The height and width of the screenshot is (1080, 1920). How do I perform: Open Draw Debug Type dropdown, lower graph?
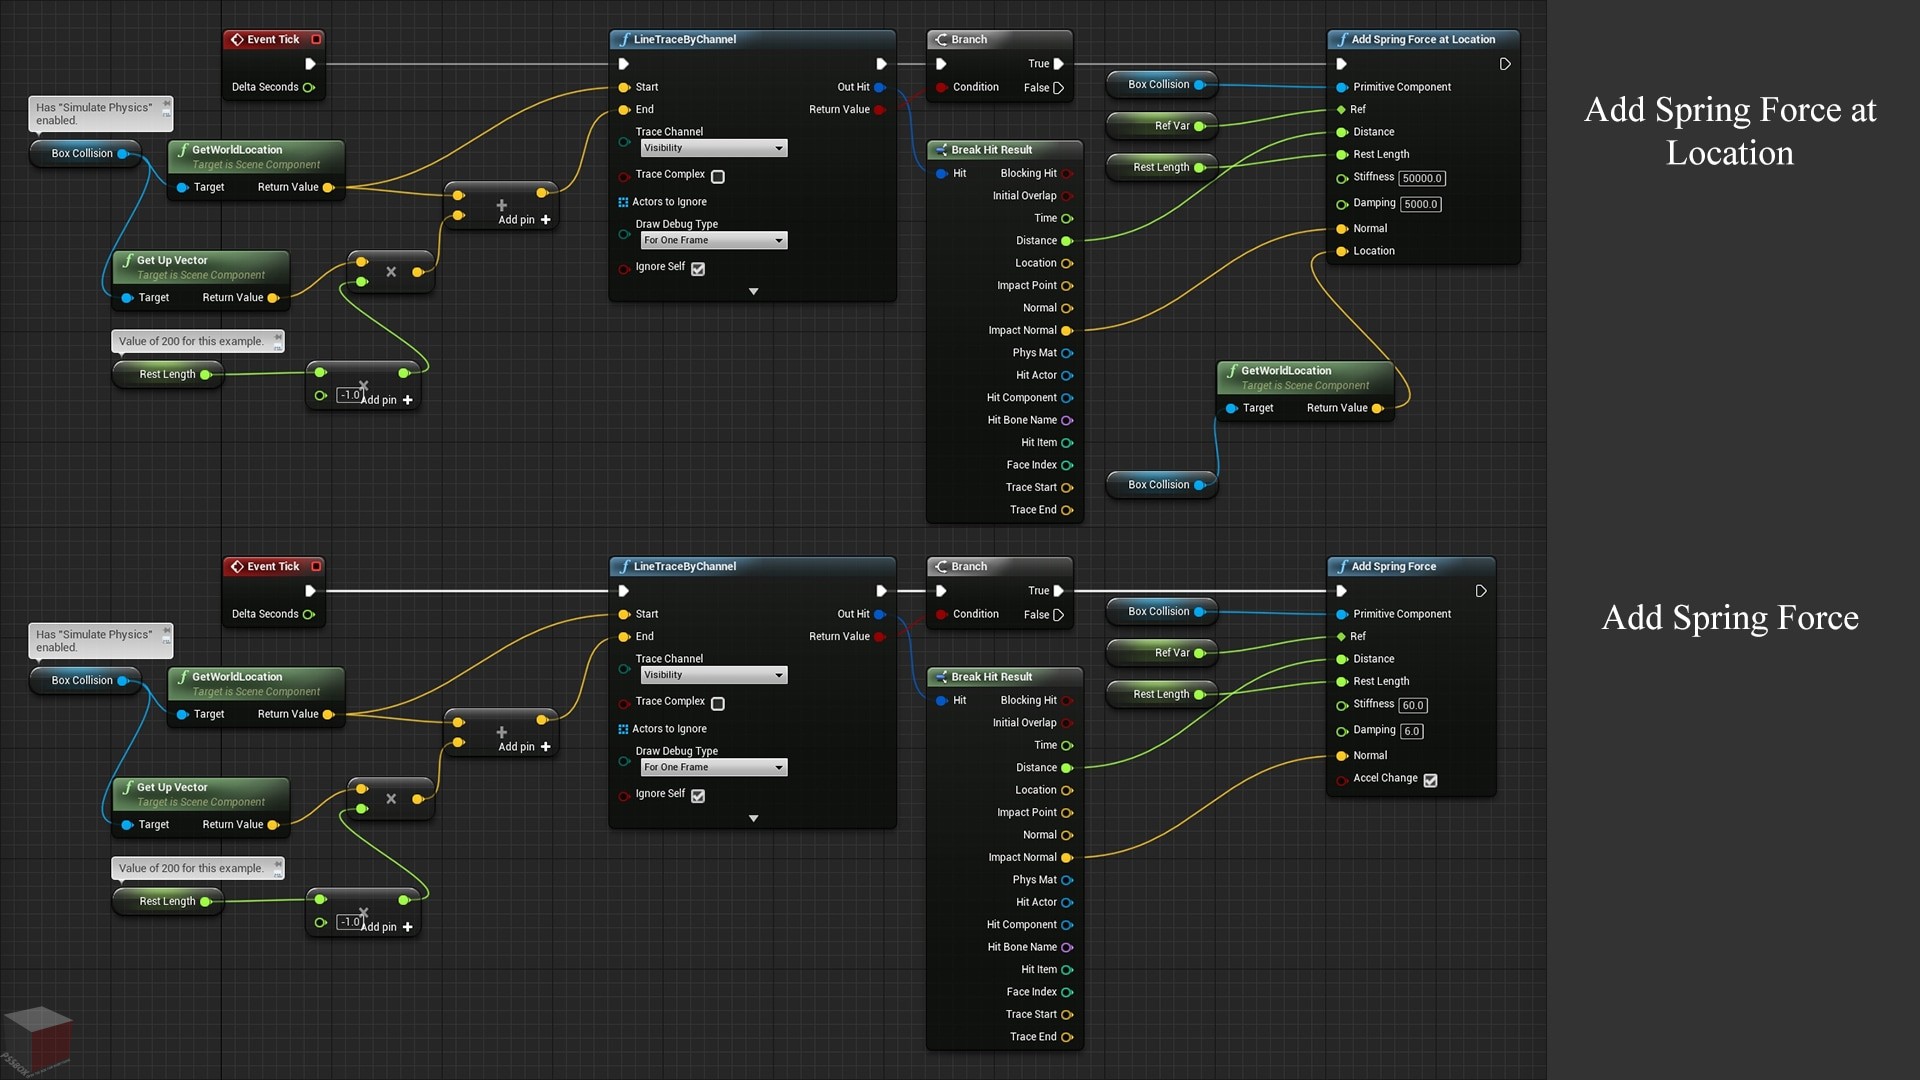714,768
